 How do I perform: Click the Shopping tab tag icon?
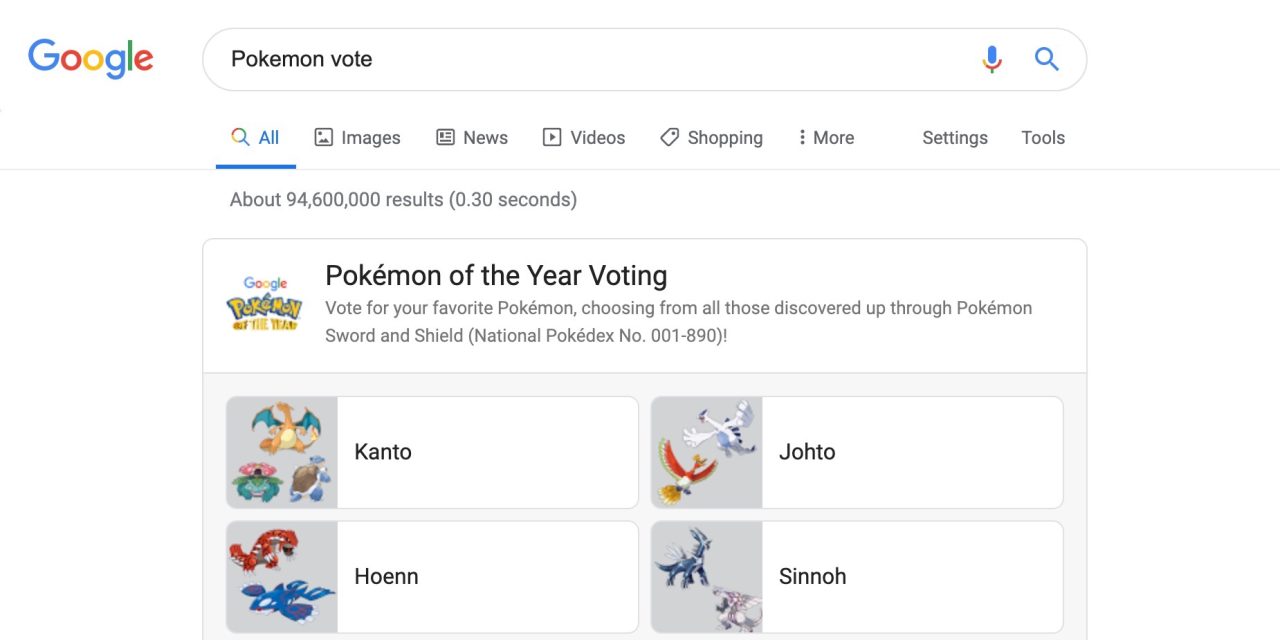(669, 137)
